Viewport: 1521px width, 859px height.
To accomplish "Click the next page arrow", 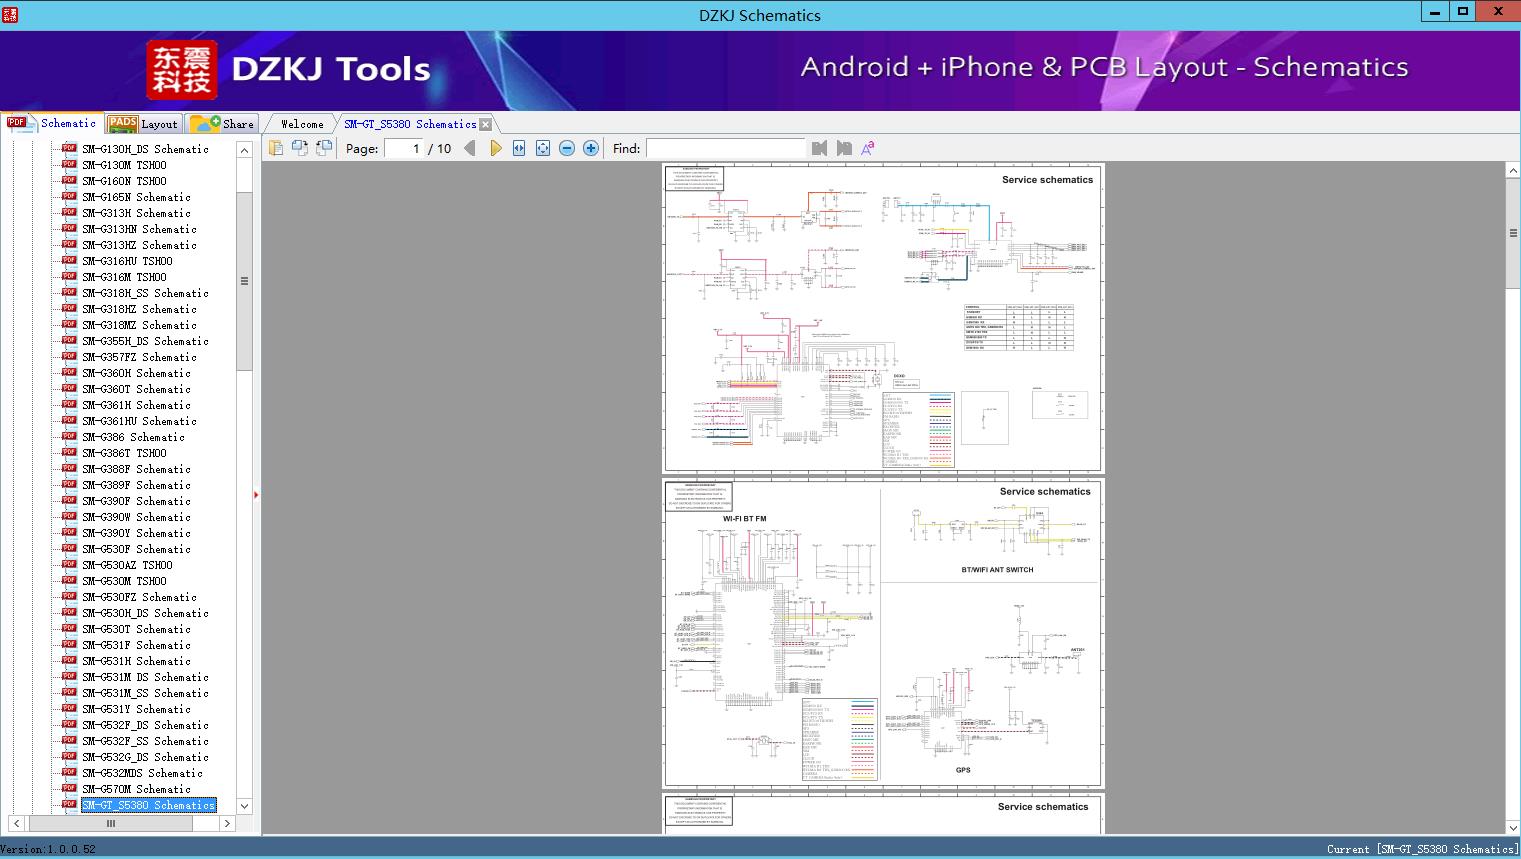I will pyautogui.click(x=495, y=148).
